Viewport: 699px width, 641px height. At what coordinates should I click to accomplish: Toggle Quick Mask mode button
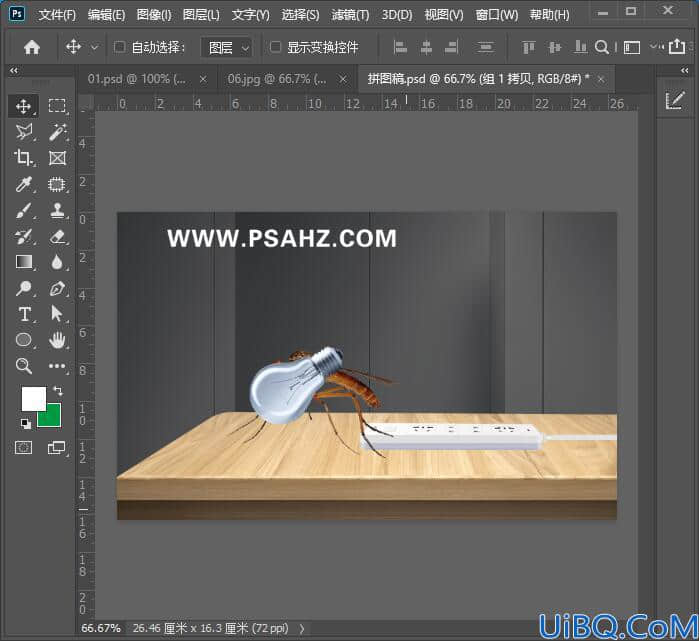click(23, 448)
